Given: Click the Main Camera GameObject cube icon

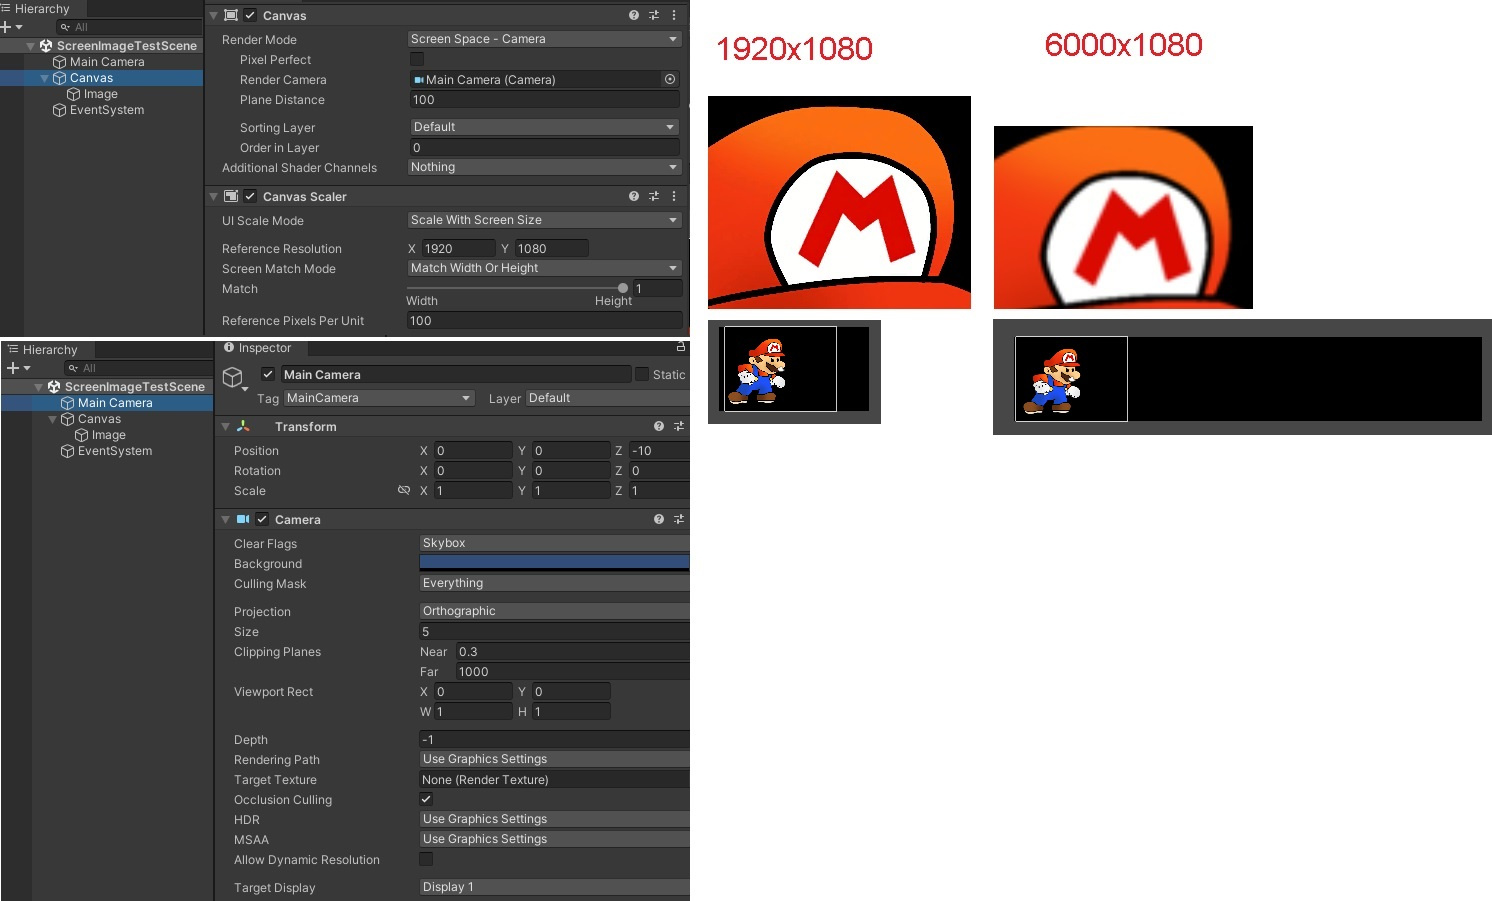Looking at the screenshot, I should [233, 377].
